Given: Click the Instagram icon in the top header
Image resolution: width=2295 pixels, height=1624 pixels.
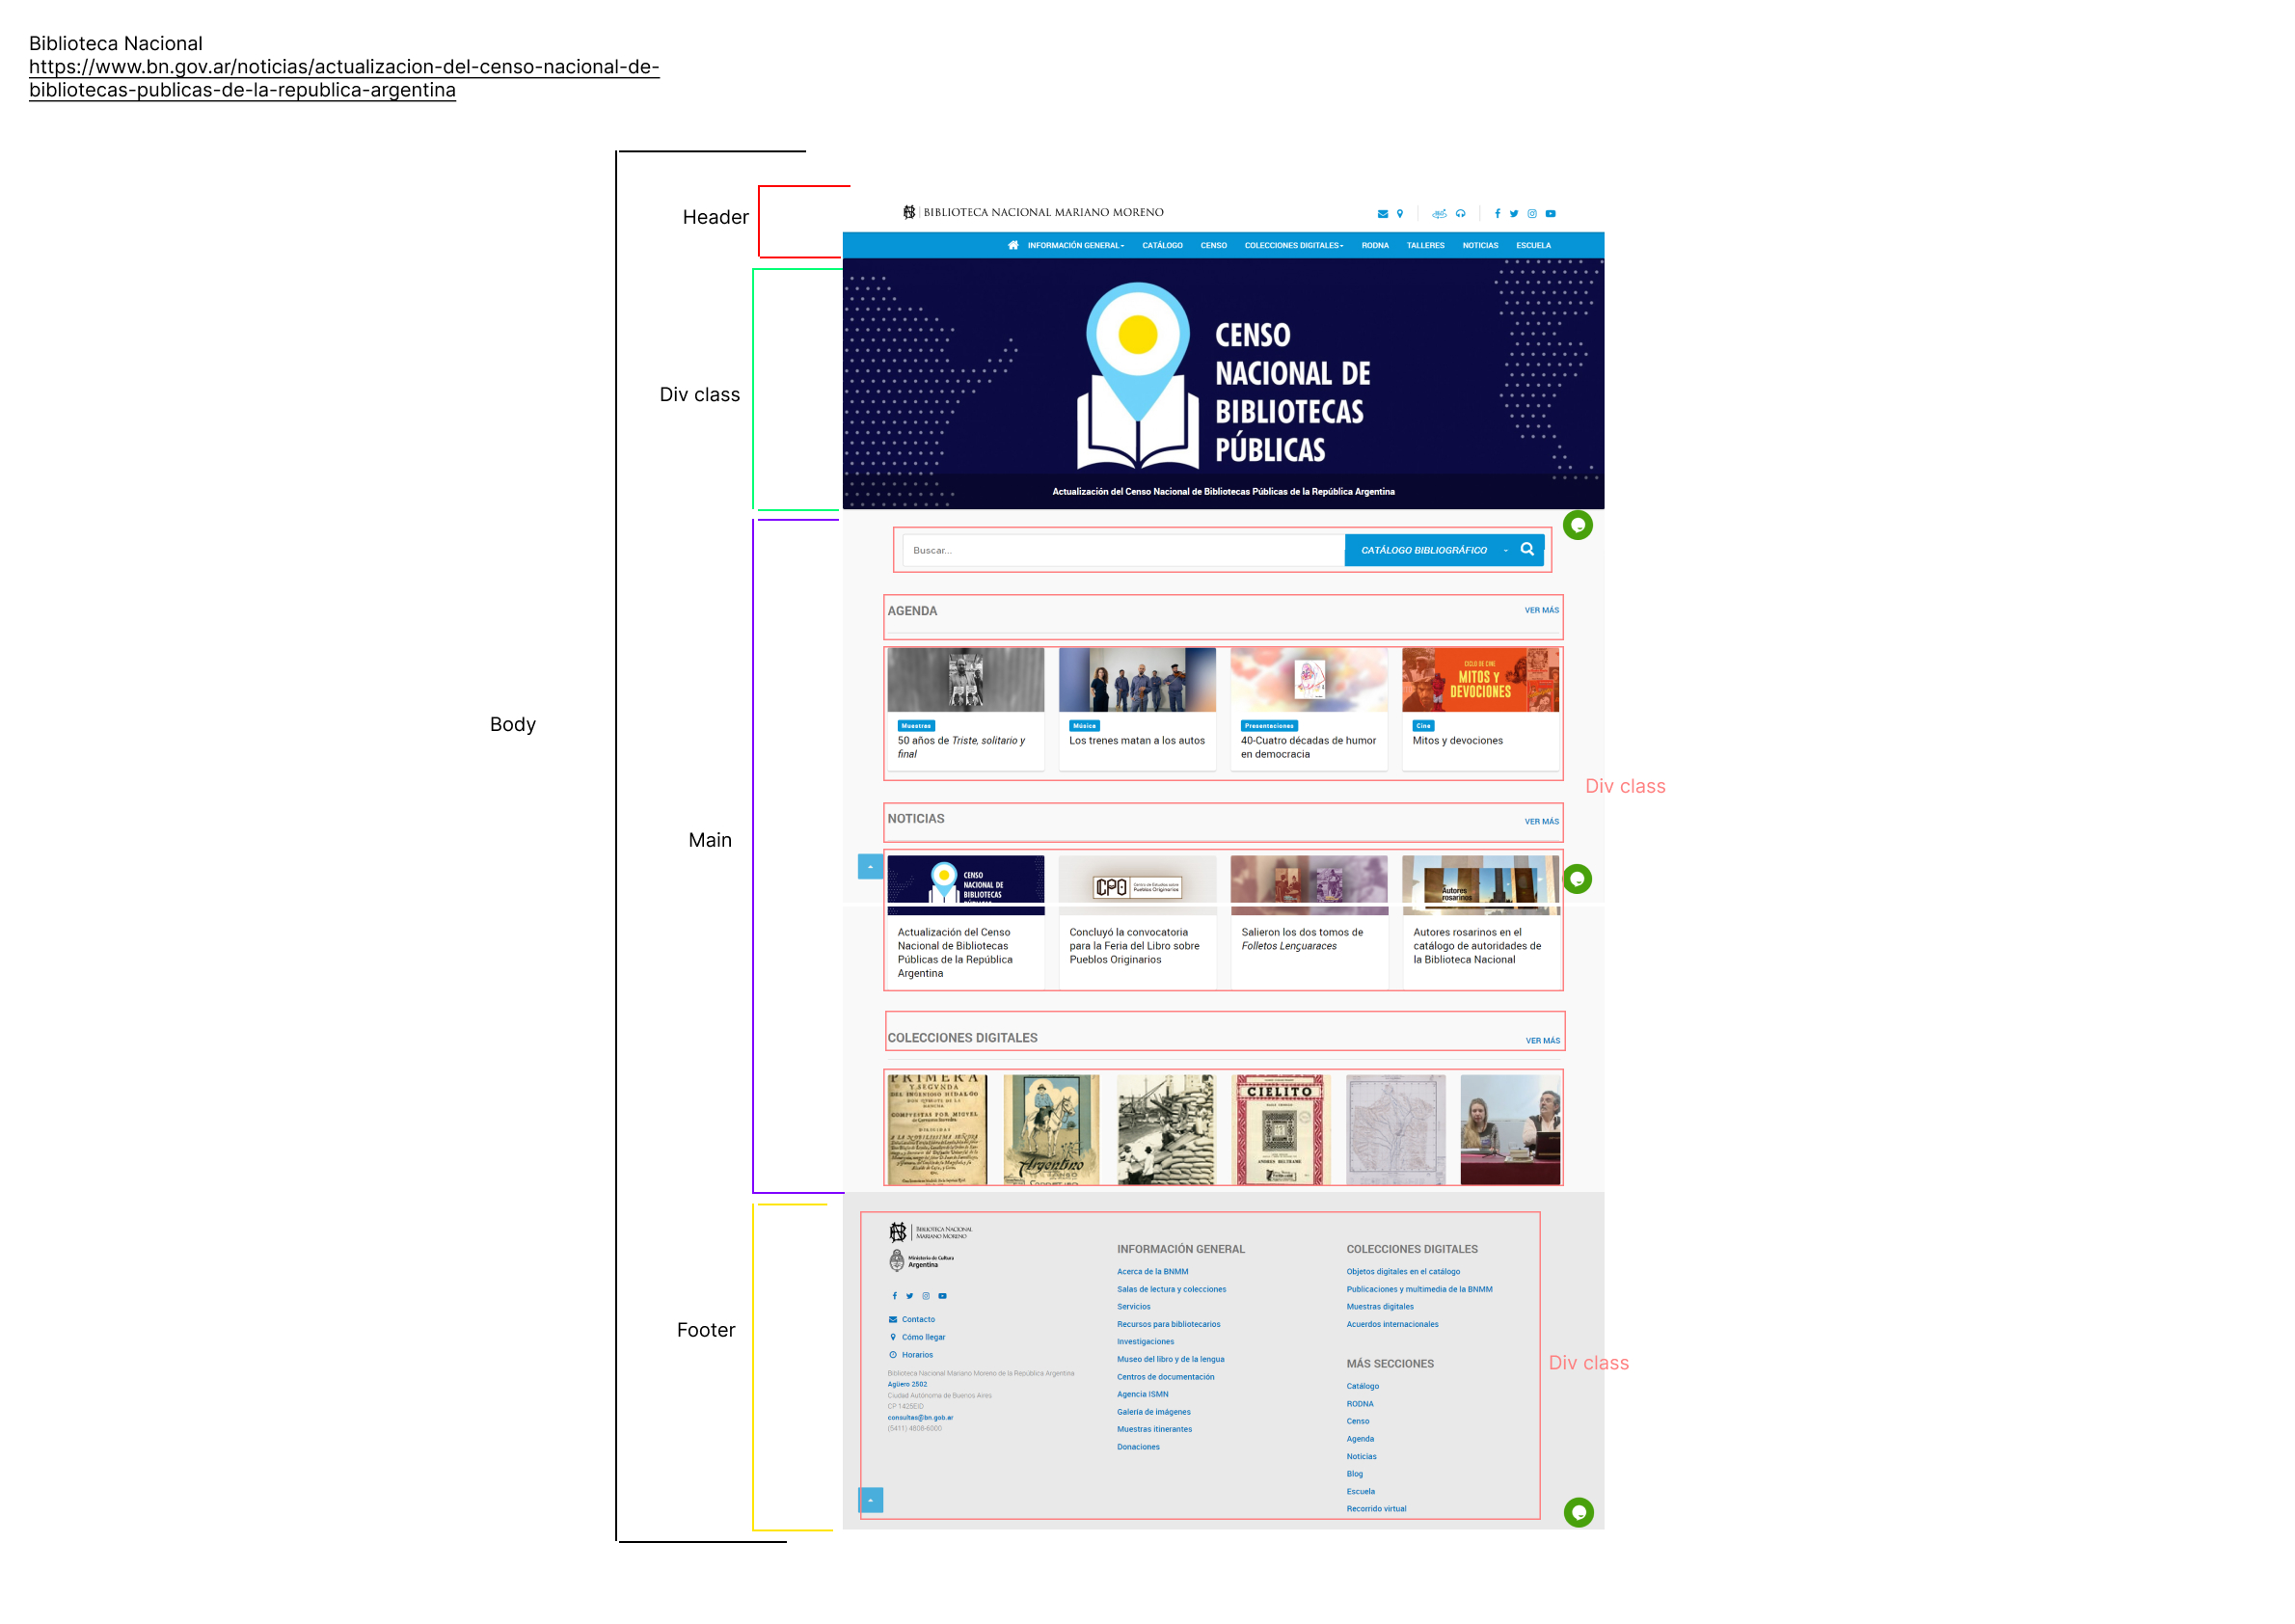Looking at the screenshot, I should click(1532, 214).
